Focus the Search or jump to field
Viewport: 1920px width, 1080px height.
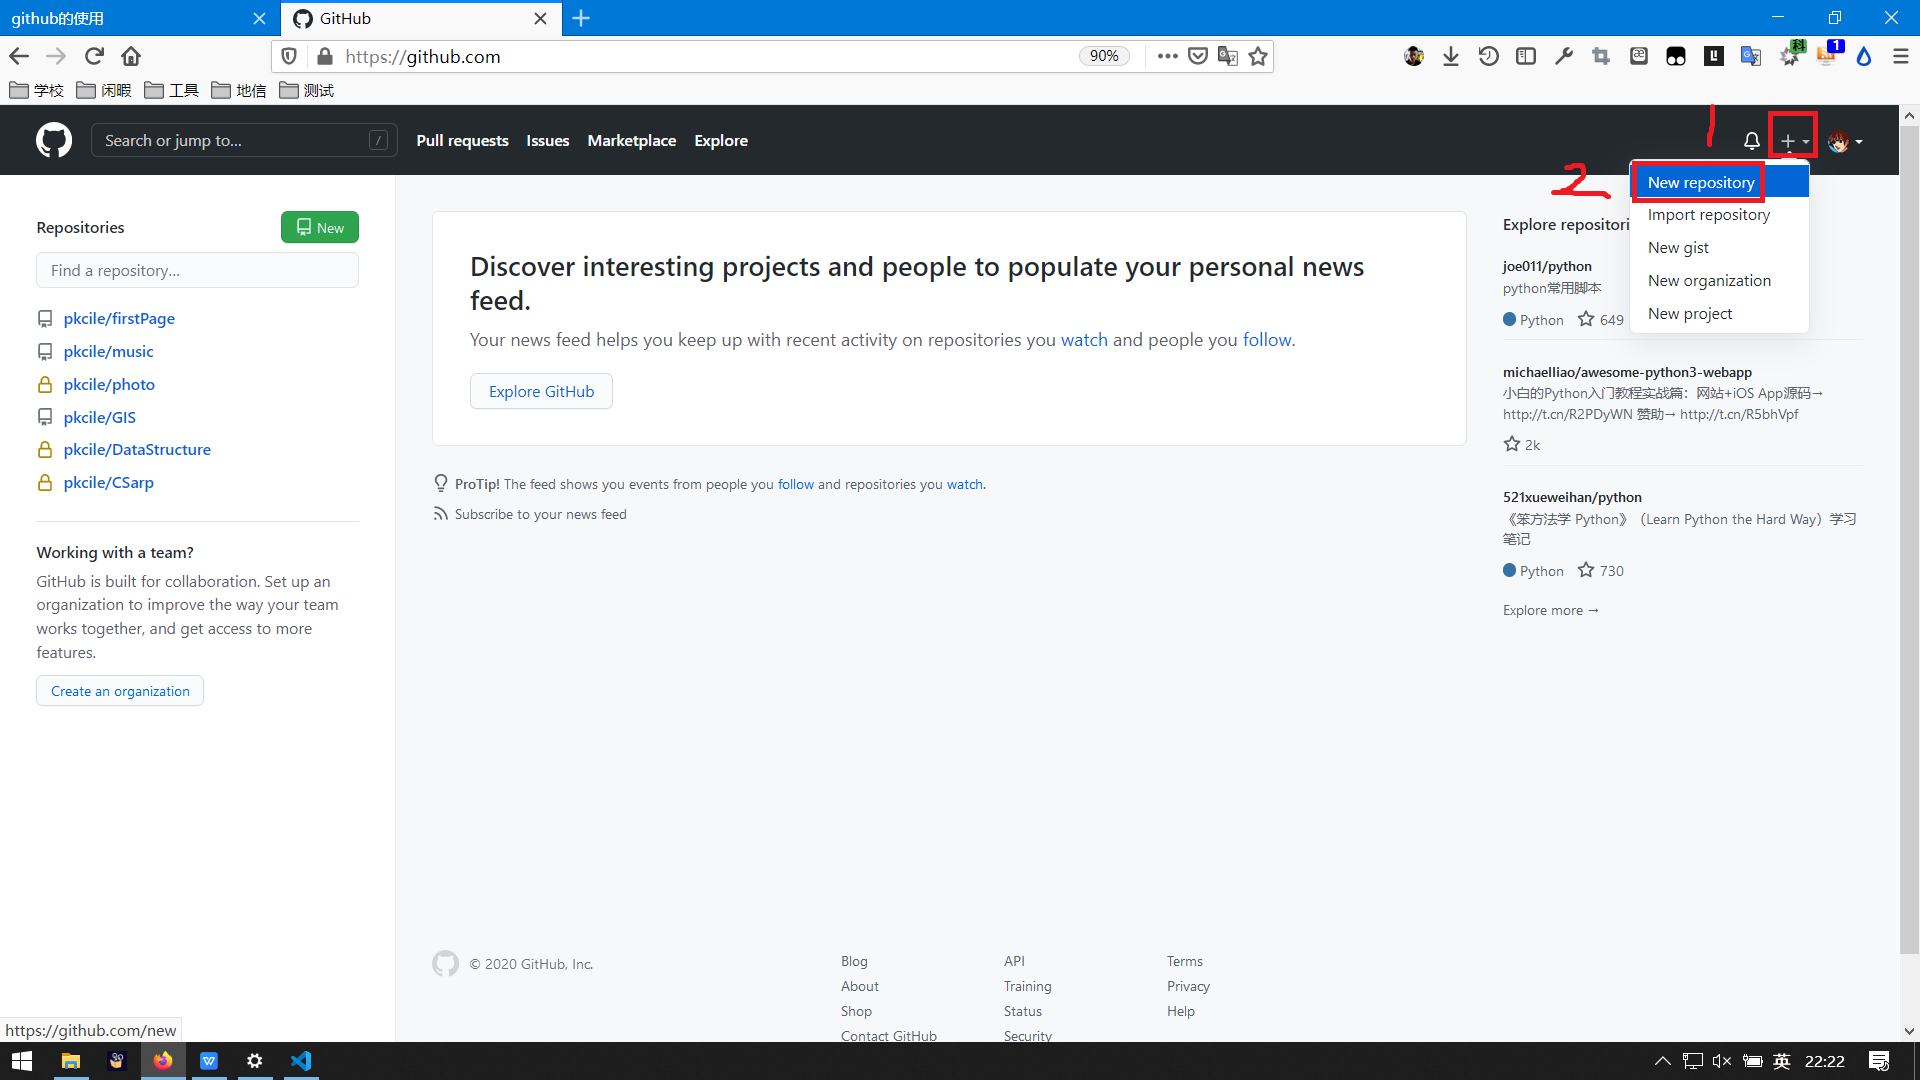pyautogui.click(x=244, y=140)
